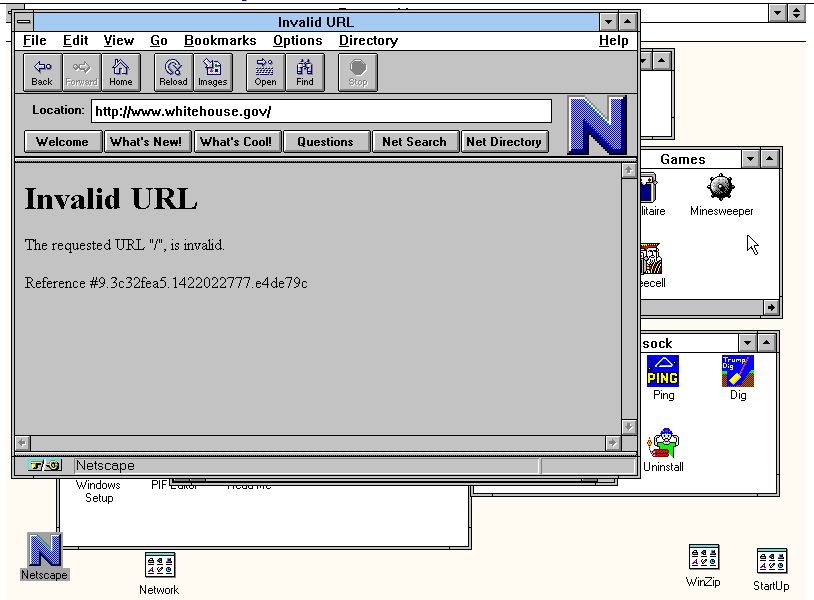Click the Reference number text line
814x600 pixels.
click(166, 283)
